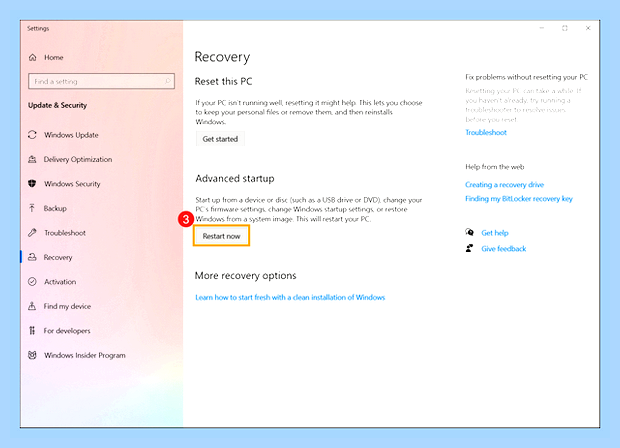Open For developers settings
The width and height of the screenshot is (620, 448).
click(67, 331)
